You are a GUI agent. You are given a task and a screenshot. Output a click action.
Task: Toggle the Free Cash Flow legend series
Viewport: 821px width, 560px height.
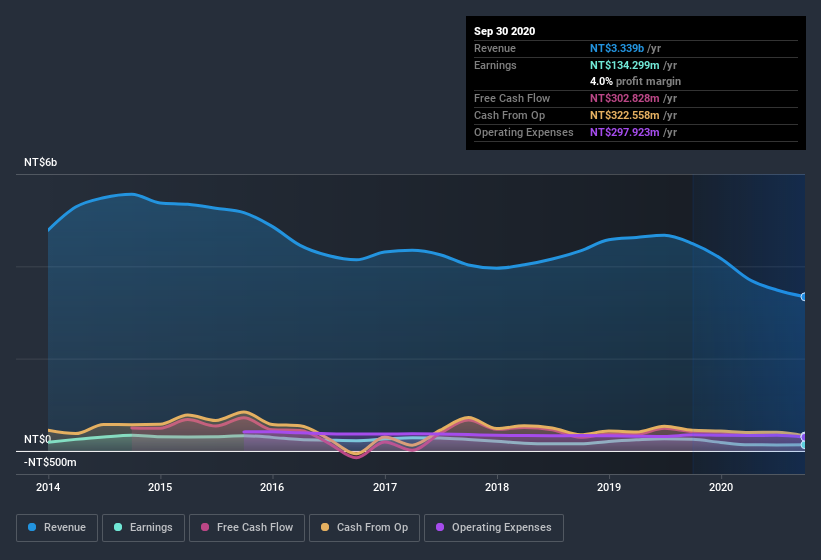click(247, 528)
